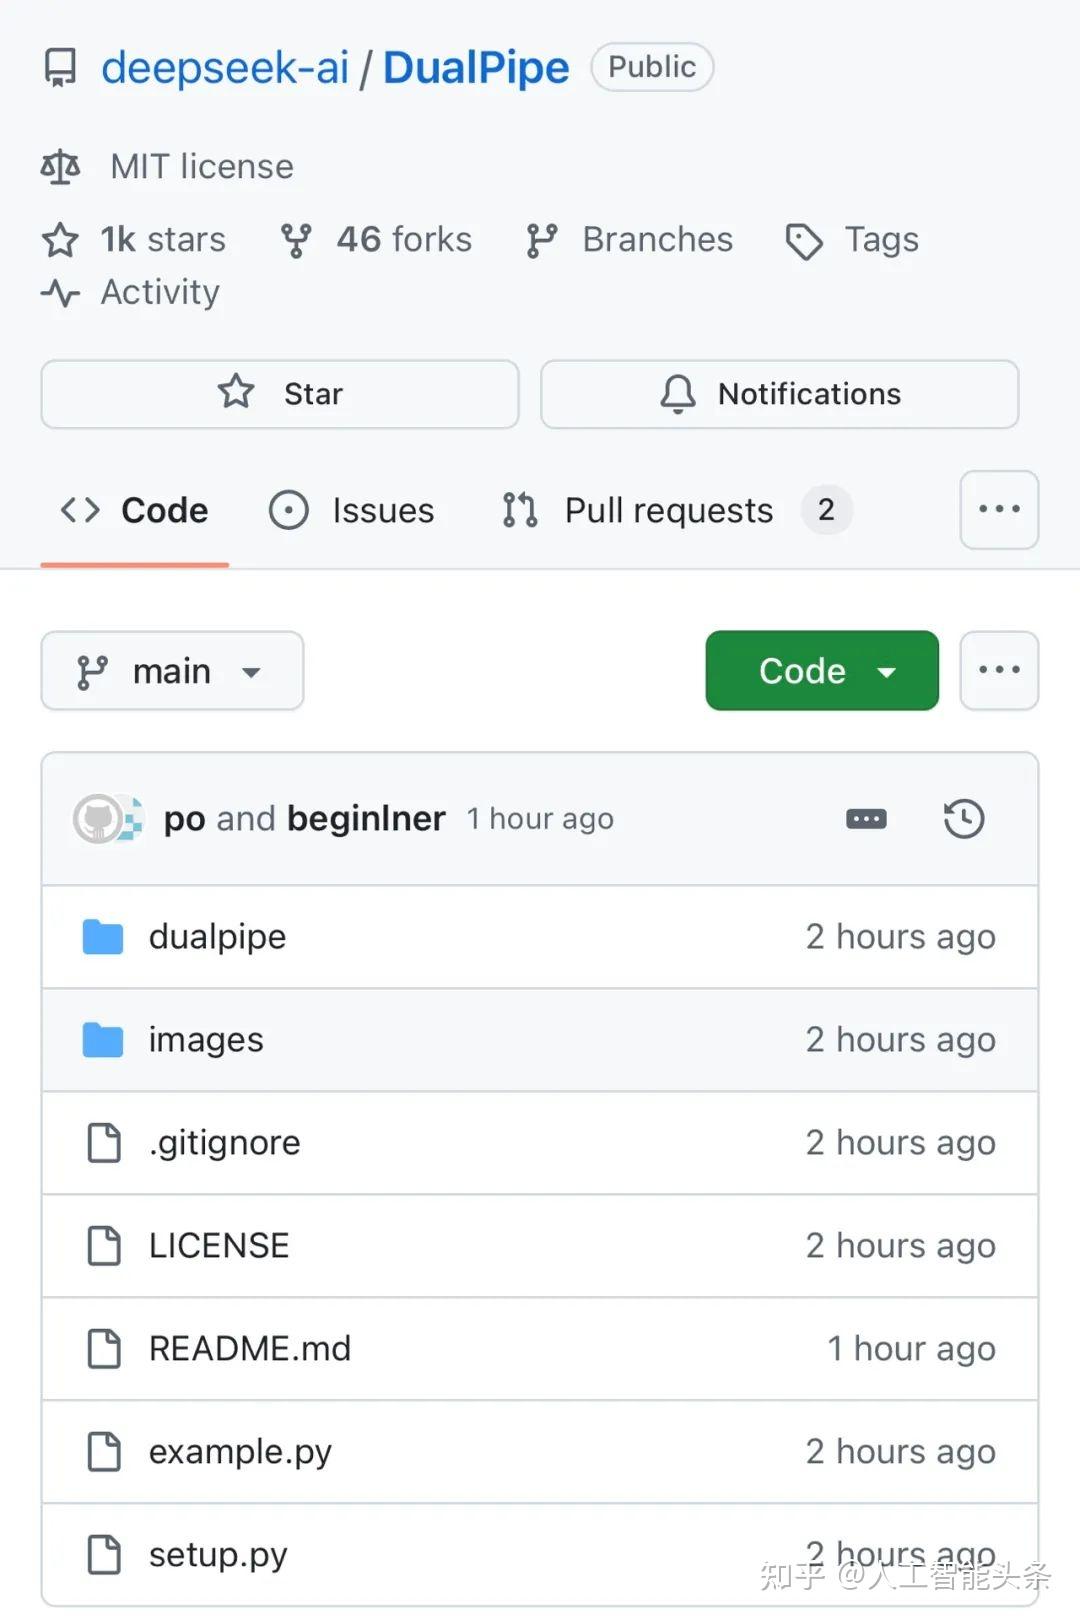Screen dimensions: 1080x1620
Task: View the MIT license link
Action: (x=202, y=166)
